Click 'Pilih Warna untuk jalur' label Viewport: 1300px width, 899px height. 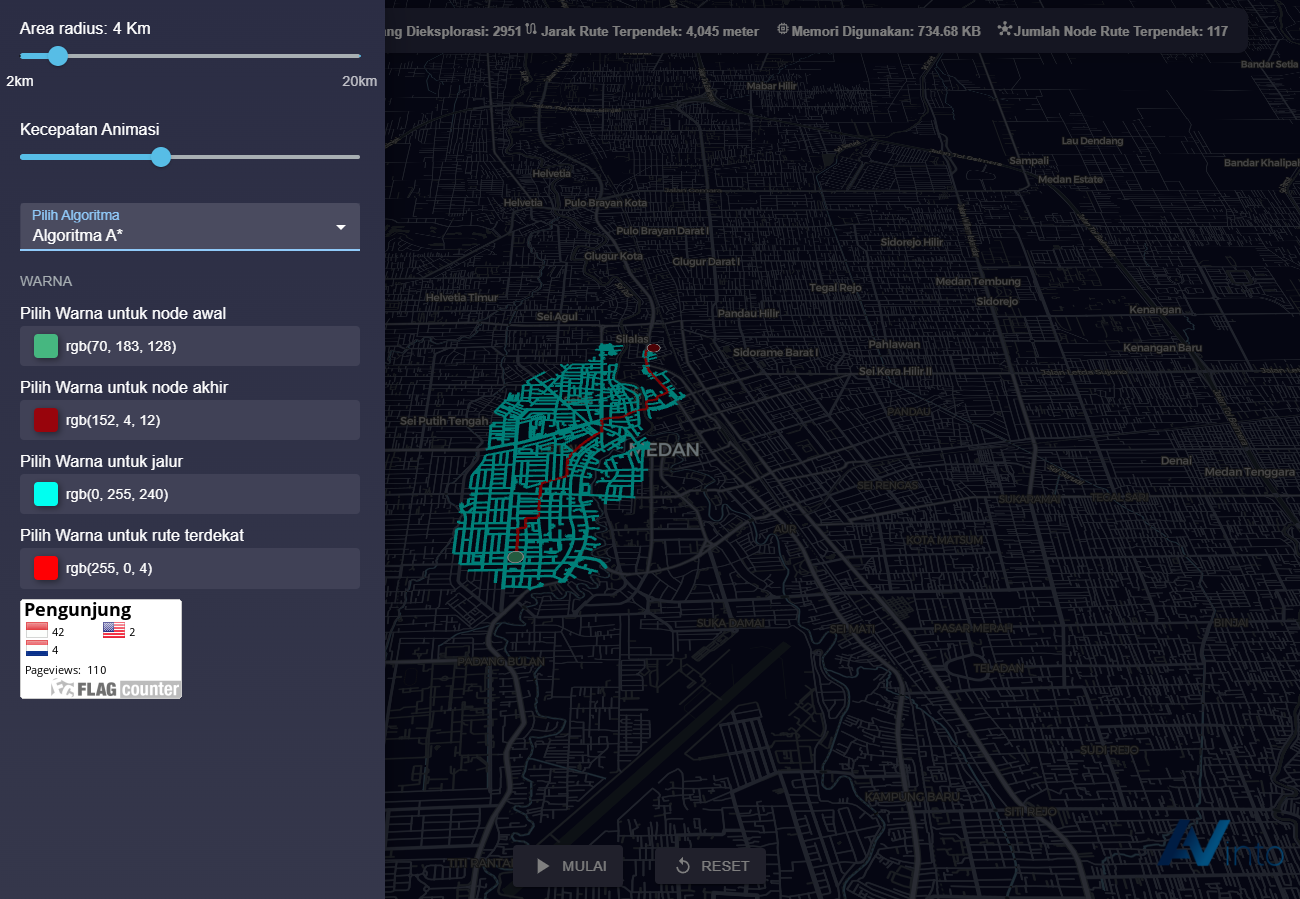click(x=101, y=461)
